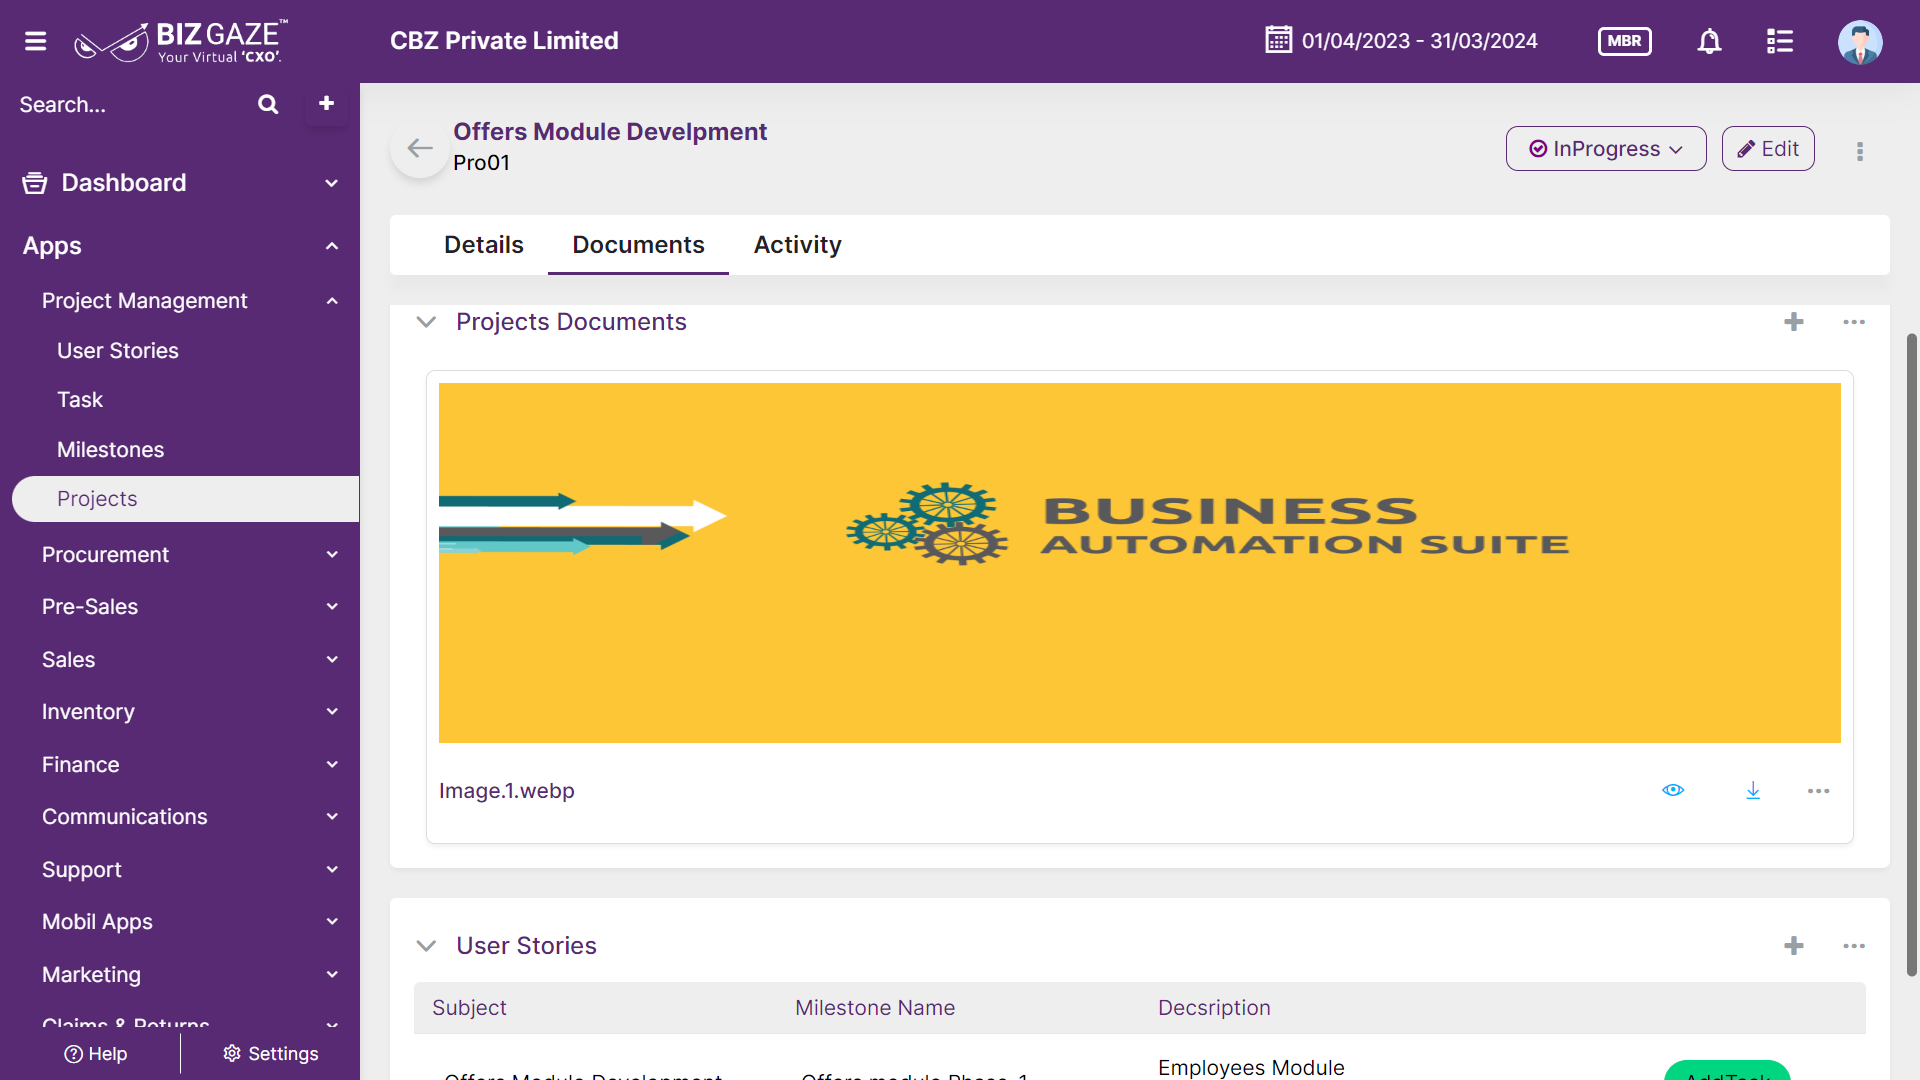Screen dimensions: 1920x1080
Task: Click the page vertical scrollbar
Action: click(1912, 654)
